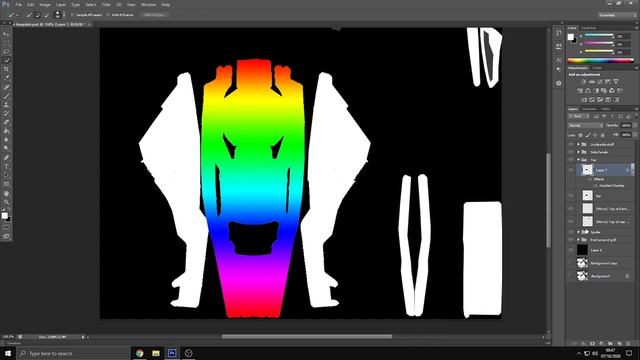Click the foreground color swatch in Color panel
This screenshot has height=360, width=640.
point(571,37)
